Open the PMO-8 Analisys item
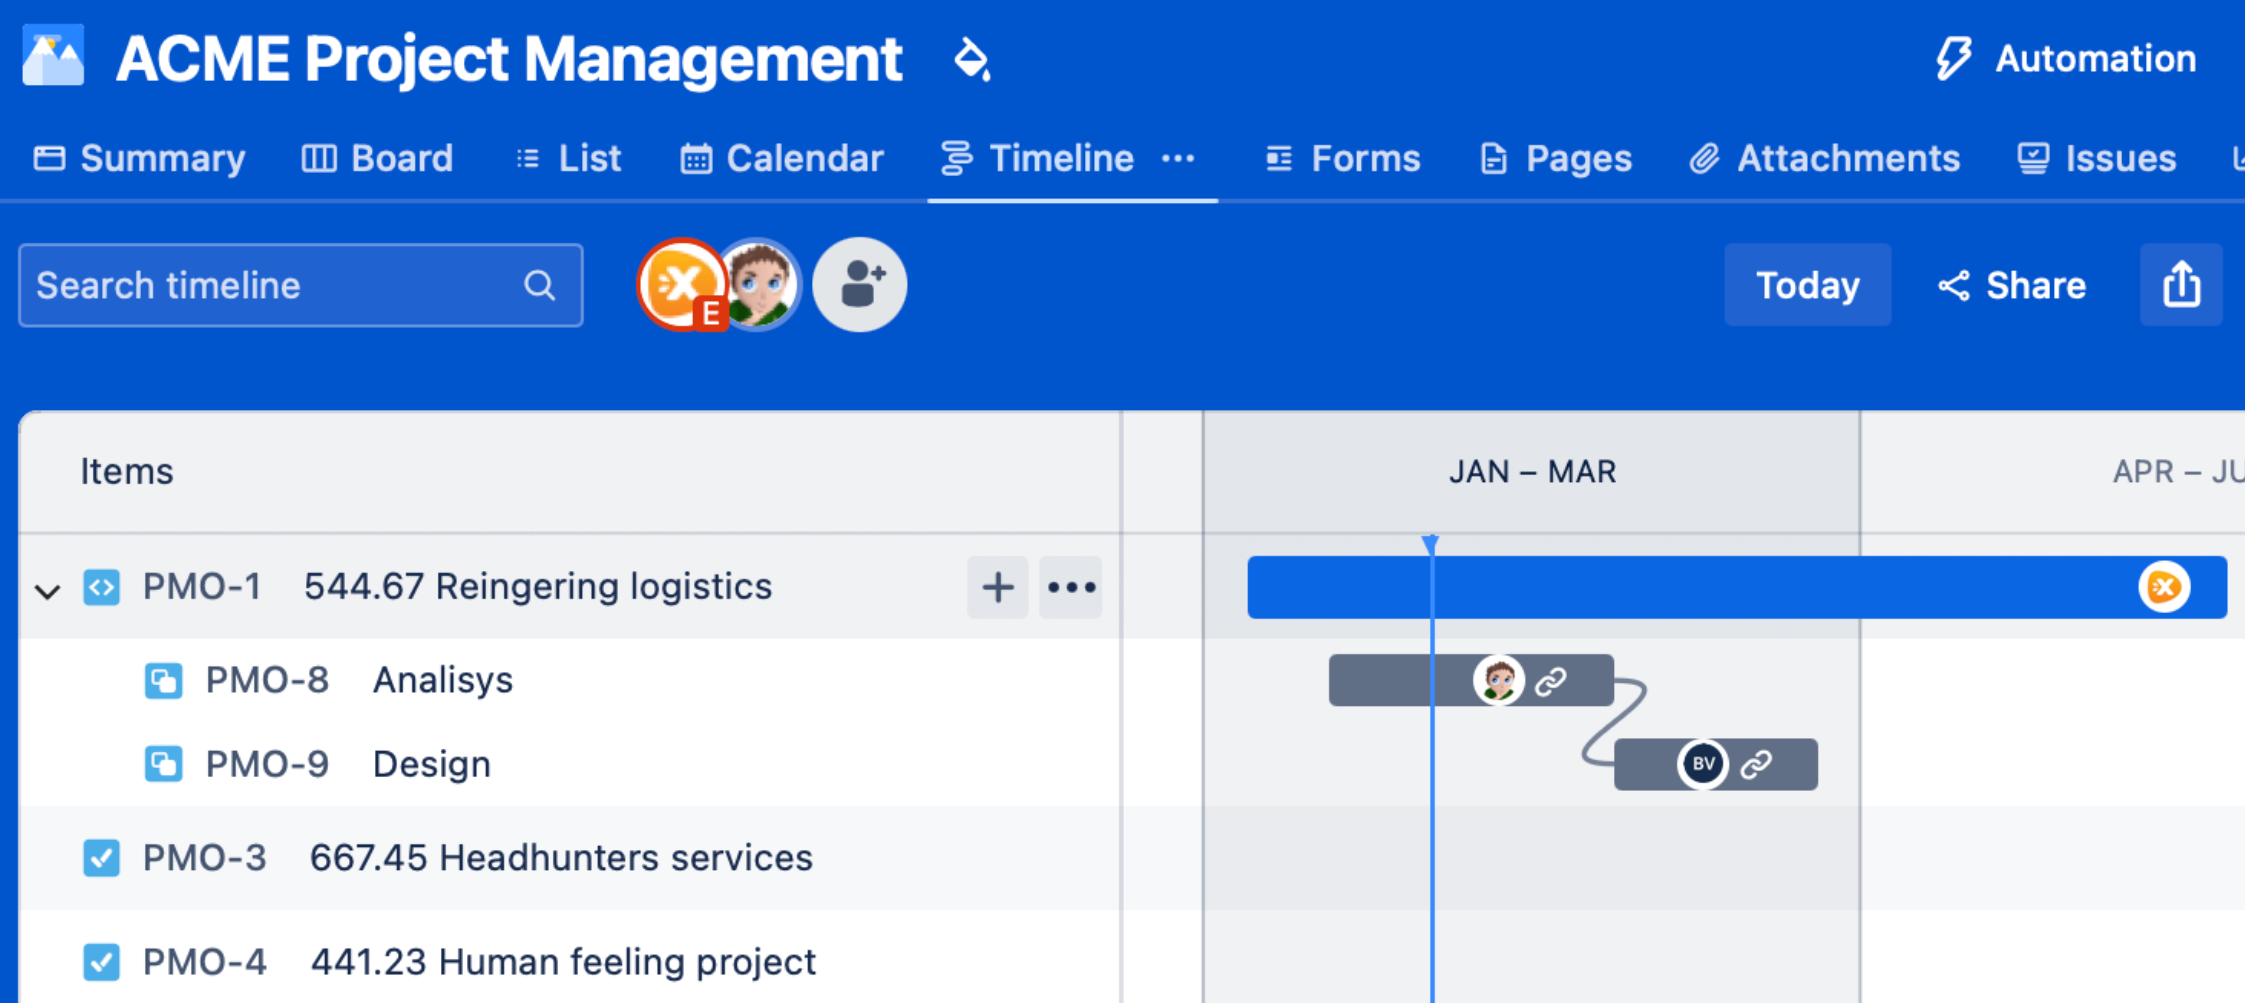Screen dimensions: 2245x1003 (x=442, y=681)
